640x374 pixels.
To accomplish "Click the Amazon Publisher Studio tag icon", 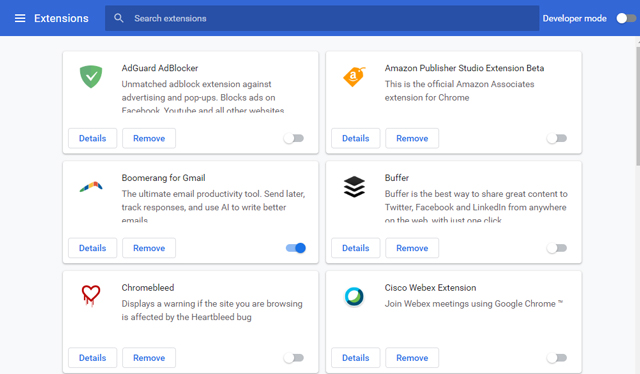I will [x=354, y=76].
